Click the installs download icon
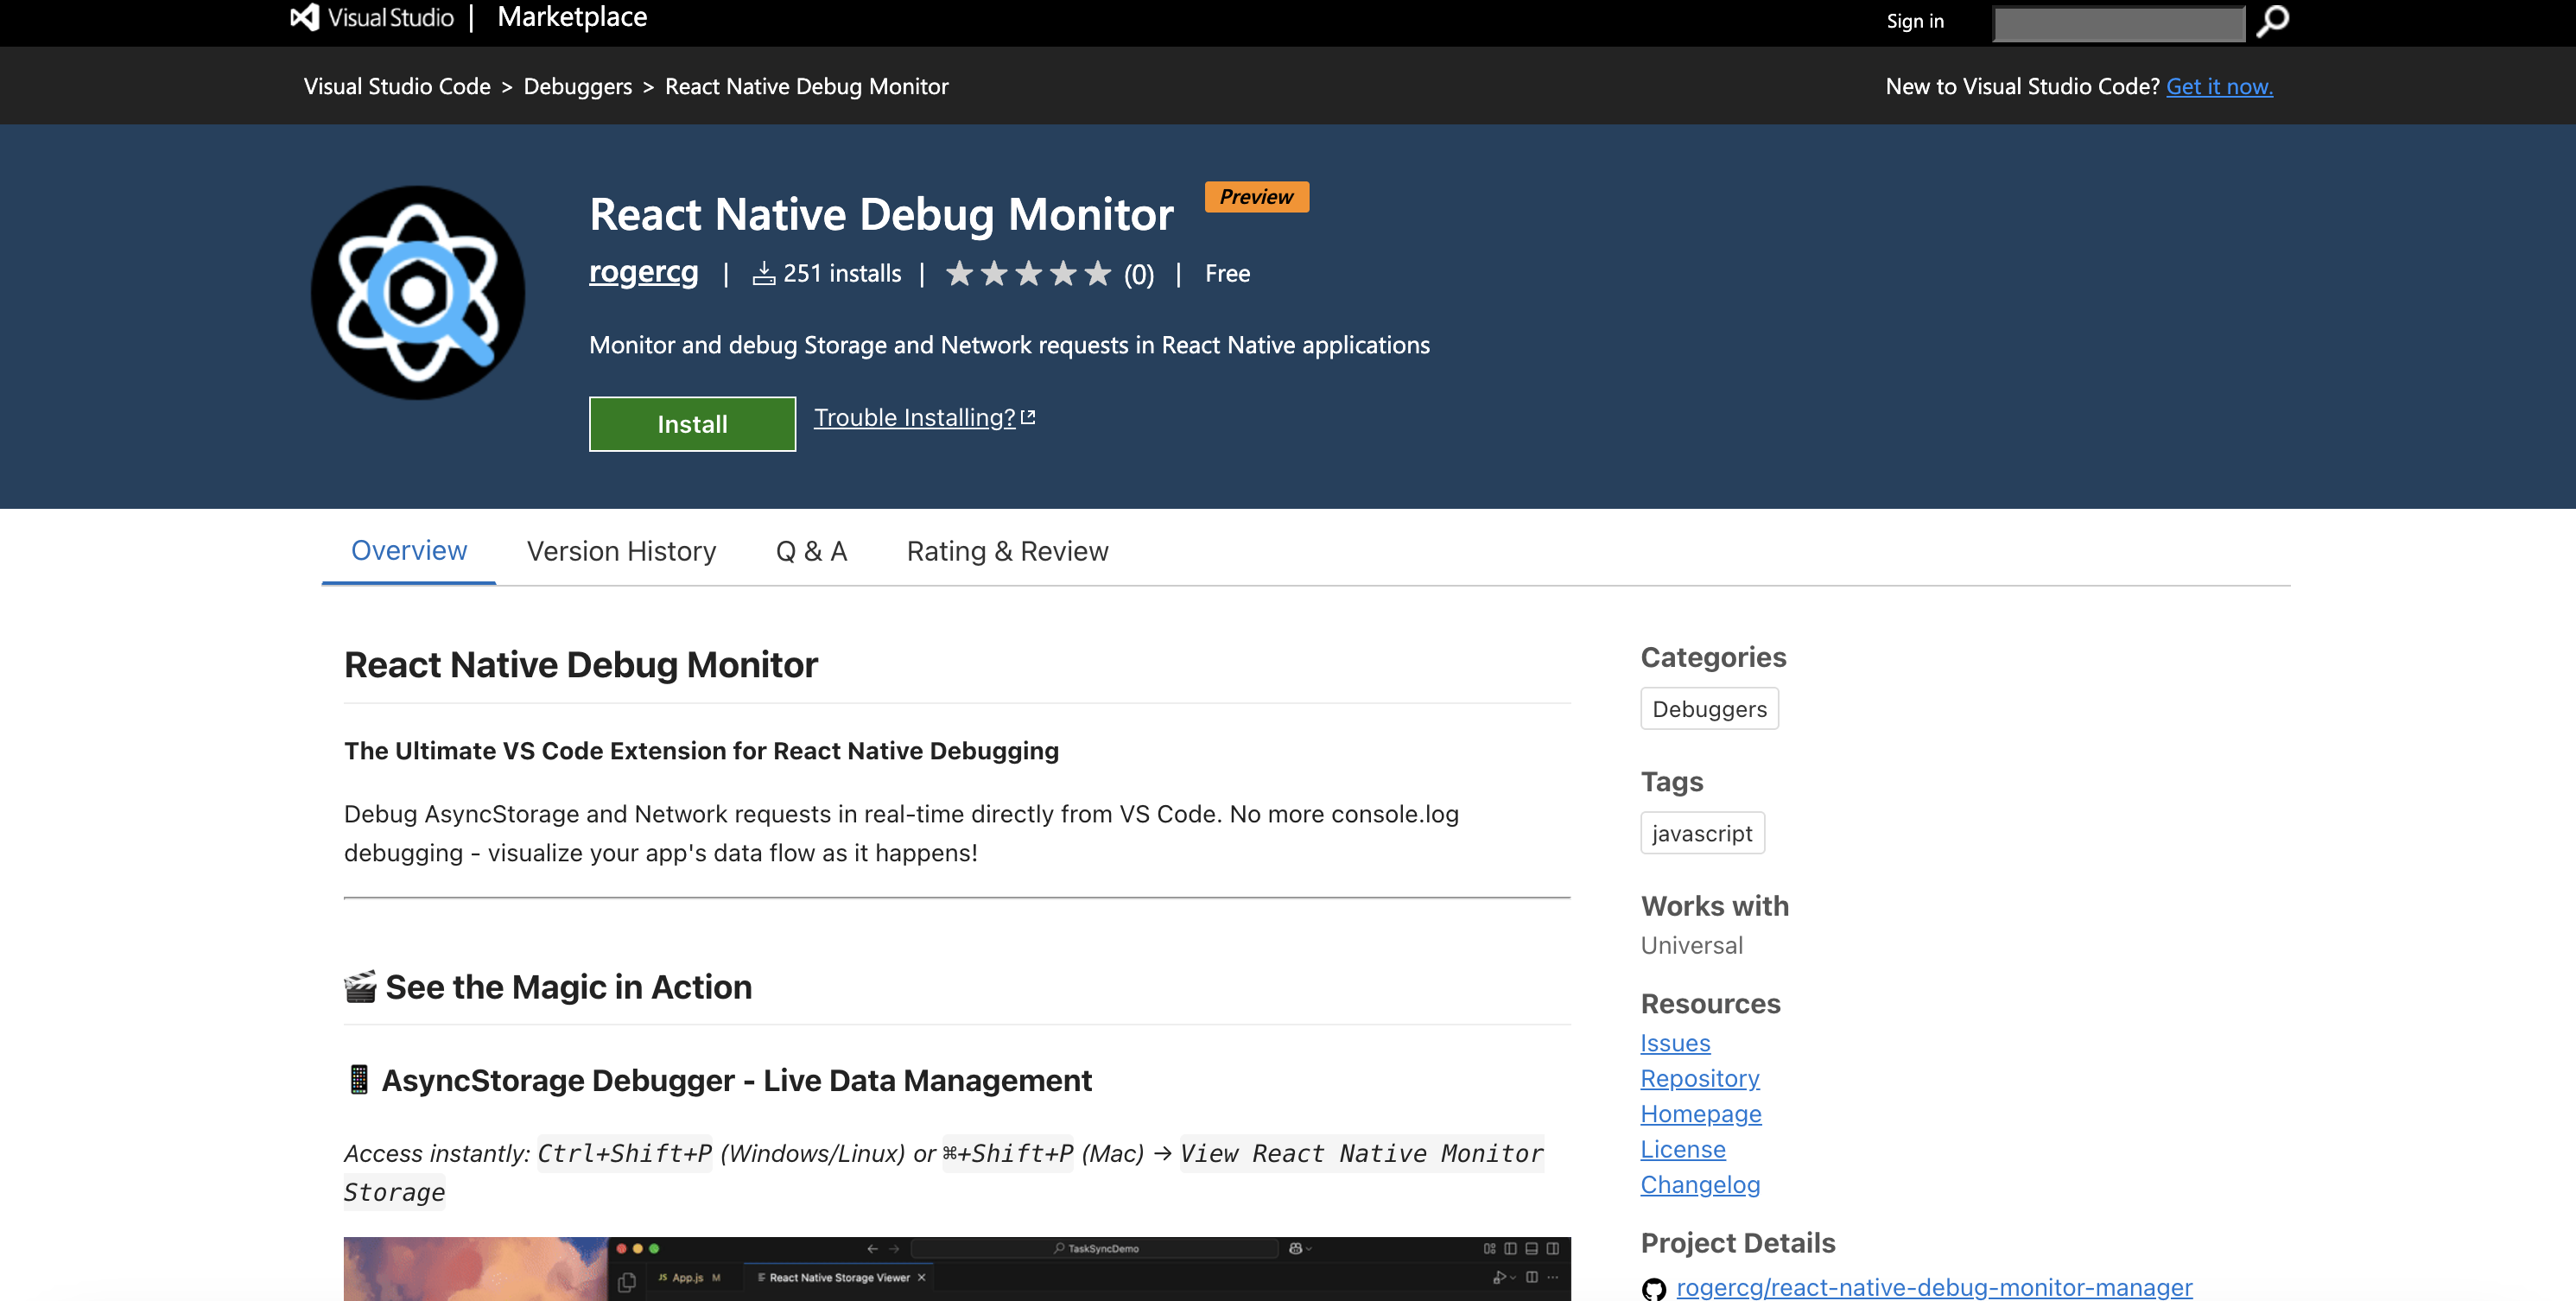2576x1301 pixels. pos(764,273)
